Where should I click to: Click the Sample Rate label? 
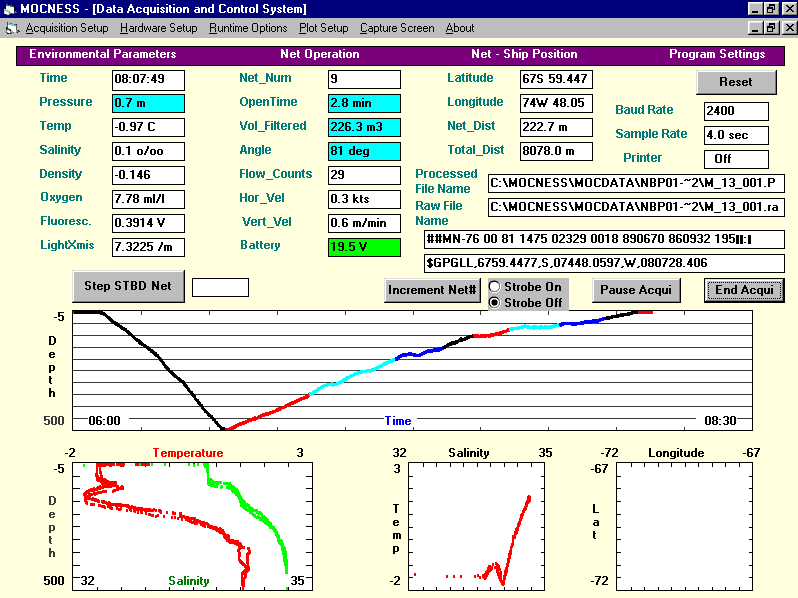(651, 134)
